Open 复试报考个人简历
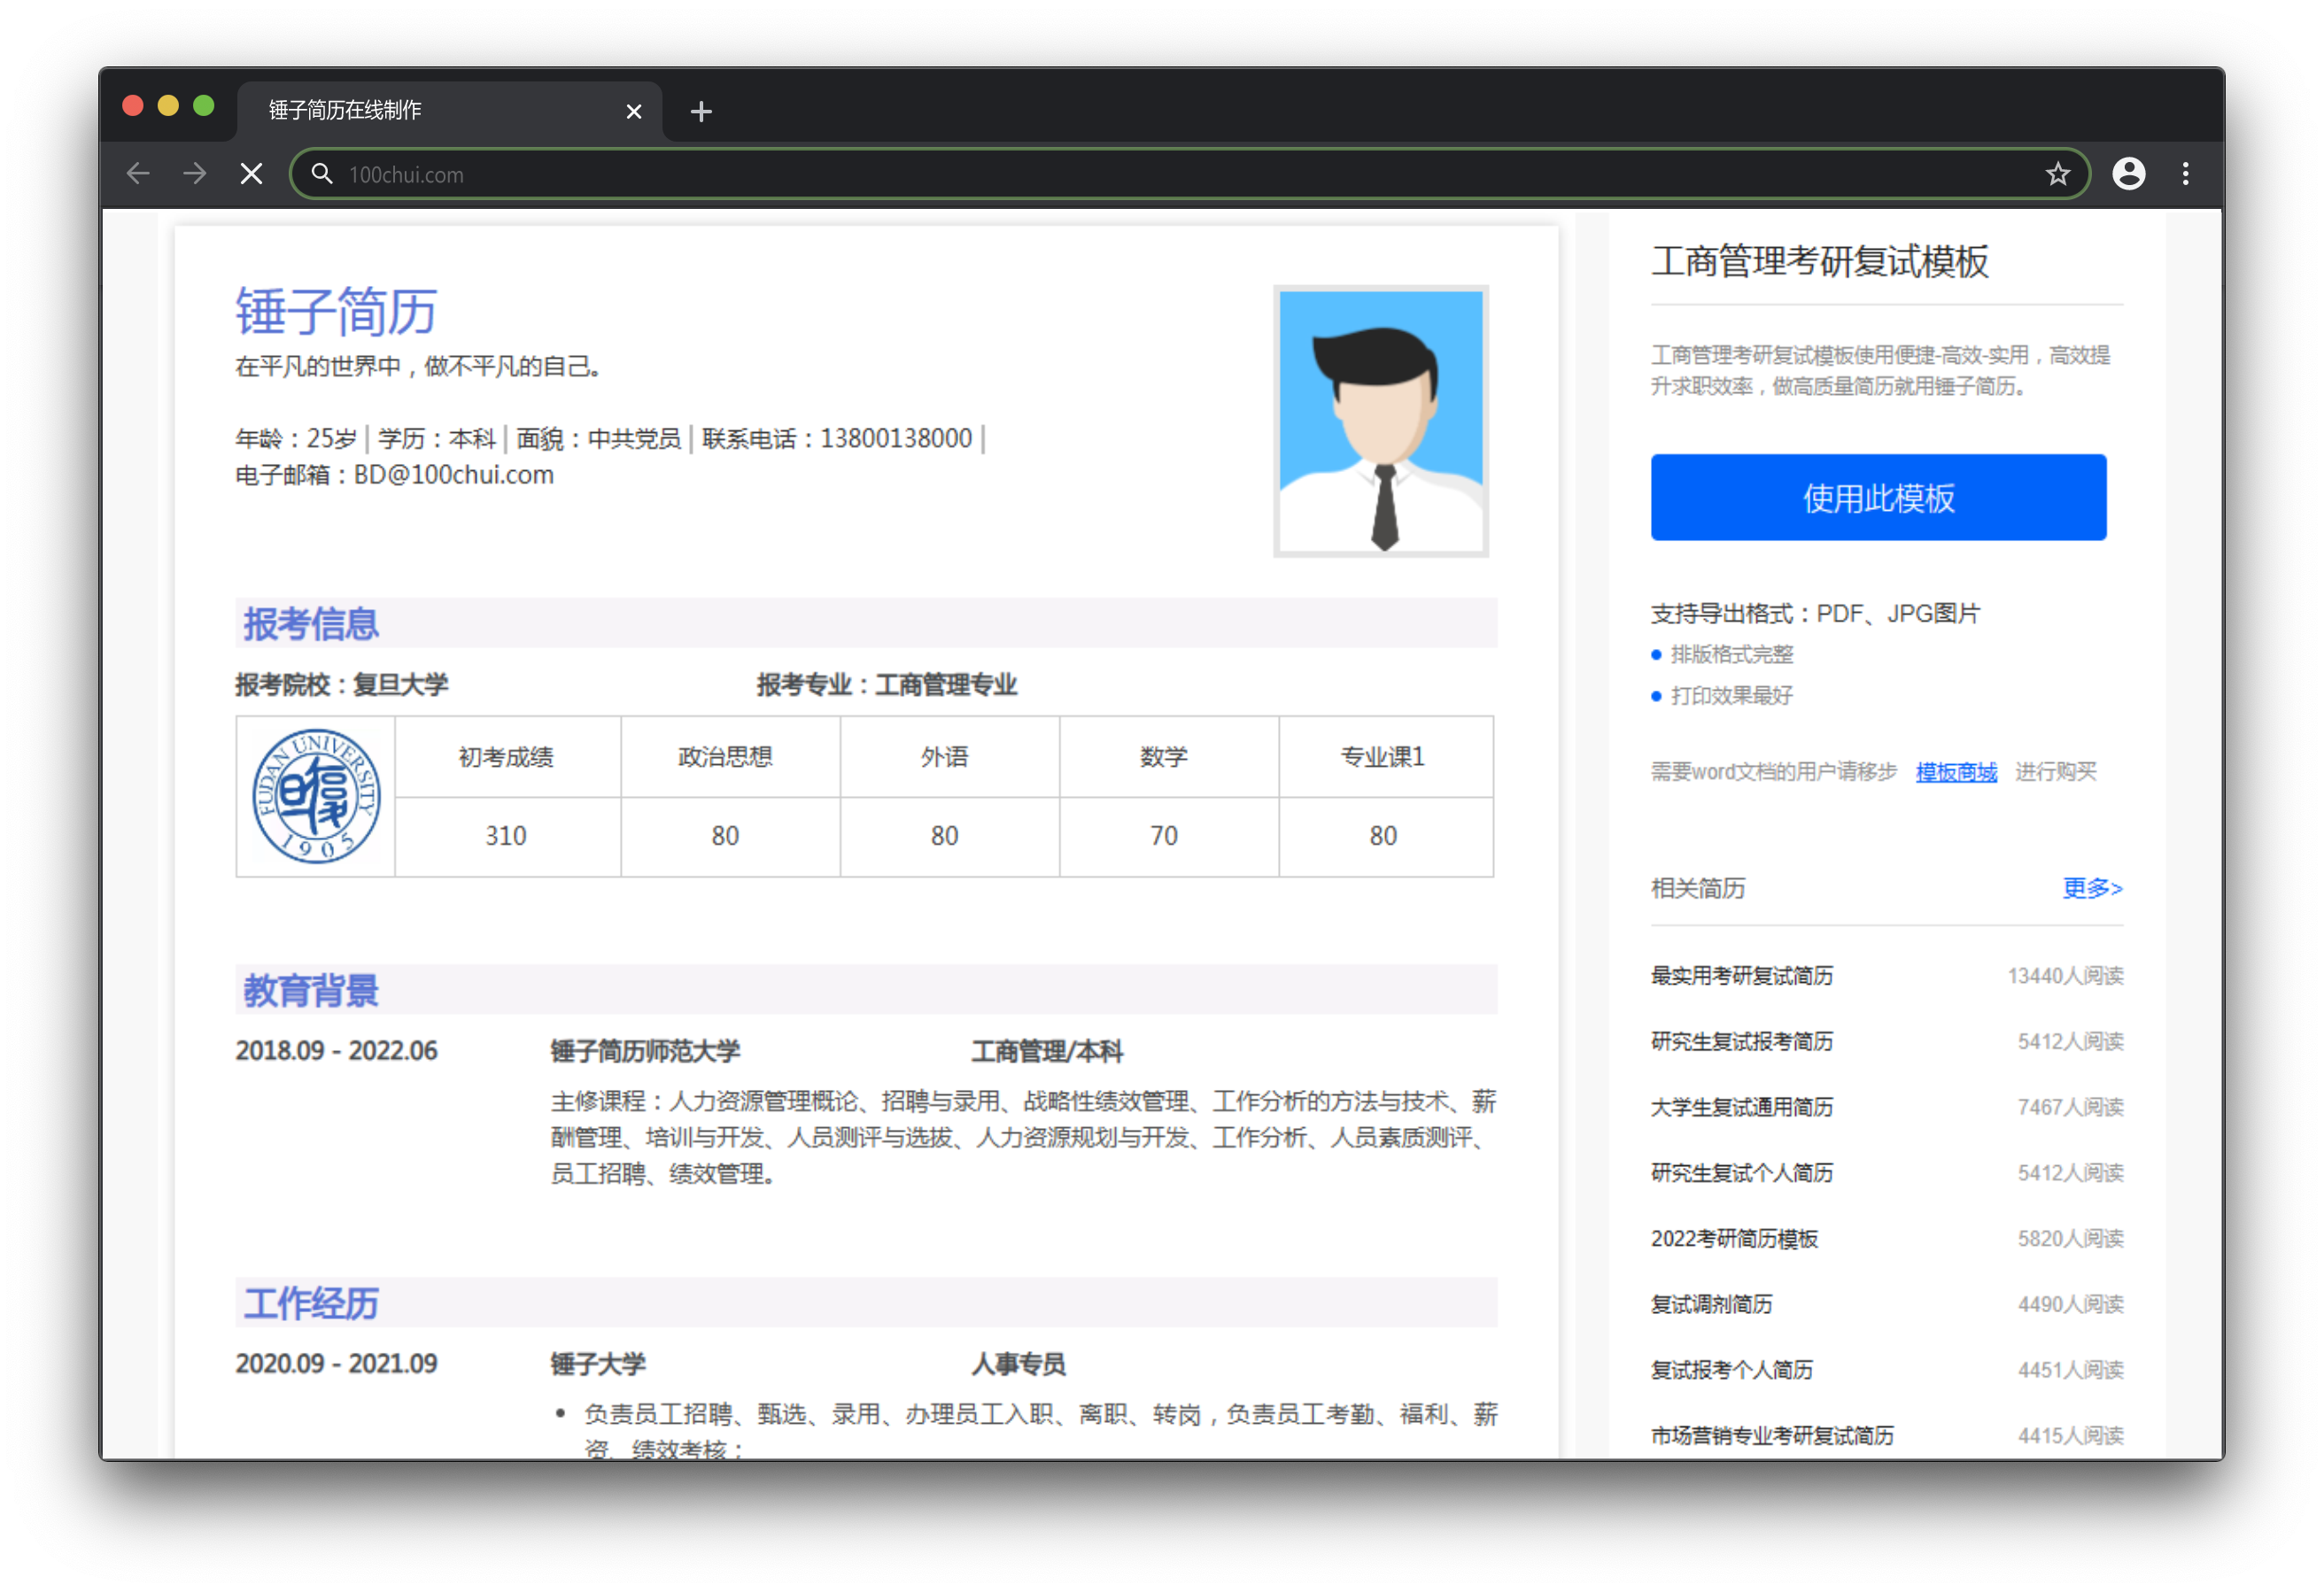Viewport: 2324px width, 1592px height. pos(1731,1370)
